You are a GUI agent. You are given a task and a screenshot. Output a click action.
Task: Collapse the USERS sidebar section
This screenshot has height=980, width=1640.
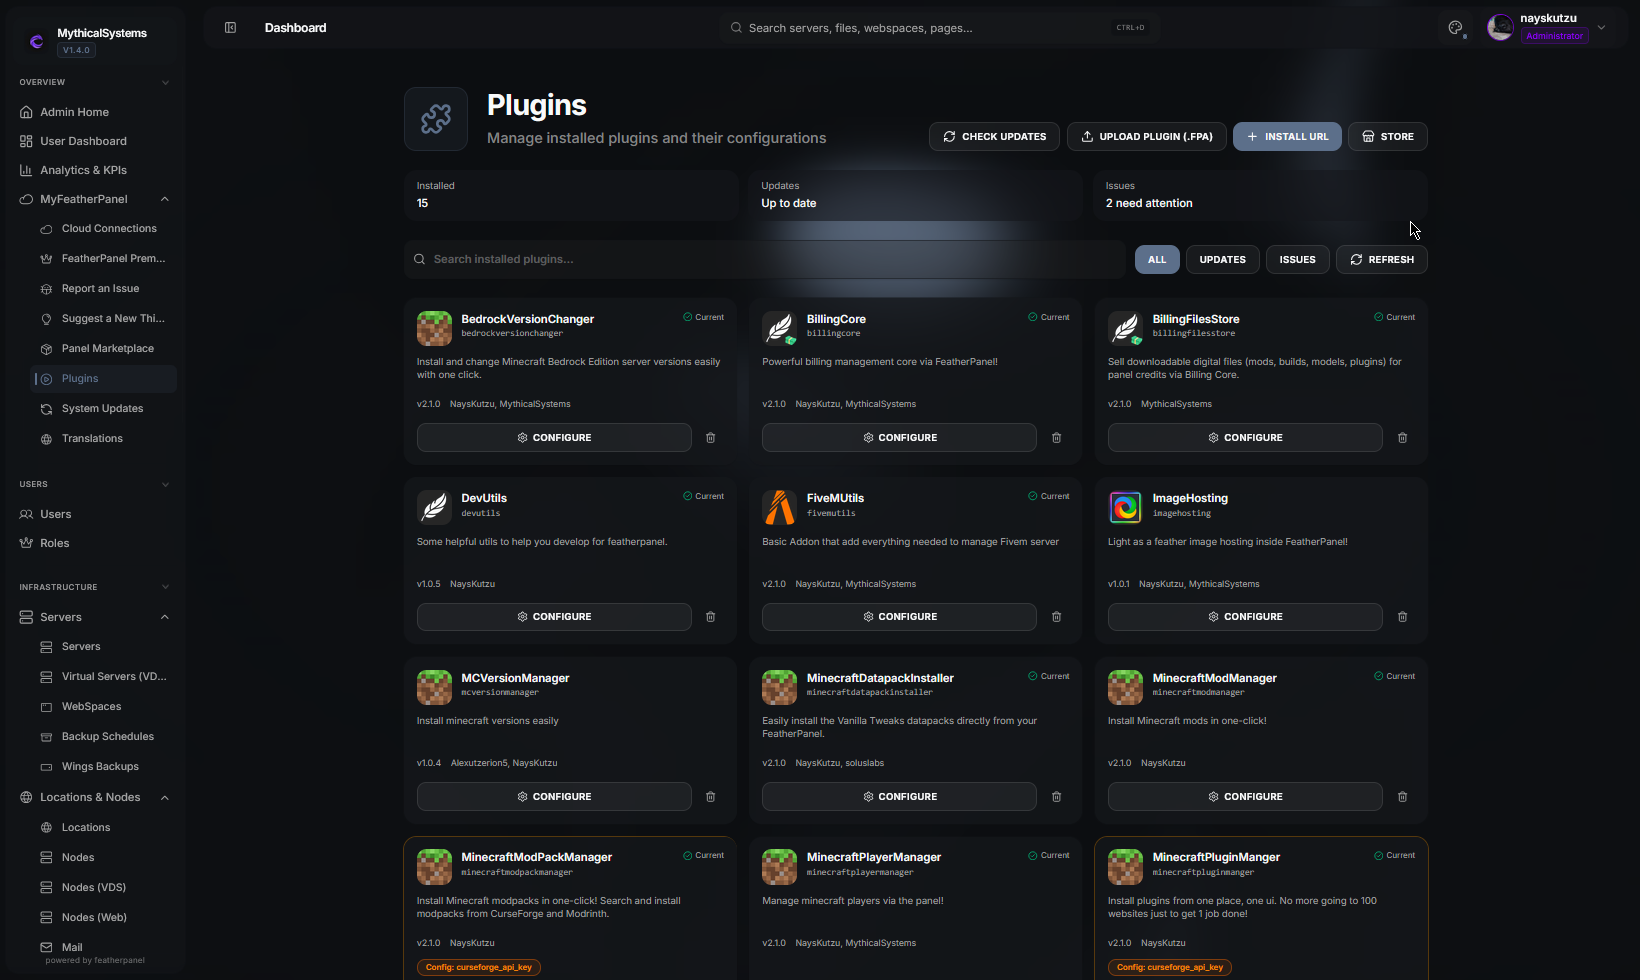[165, 484]
